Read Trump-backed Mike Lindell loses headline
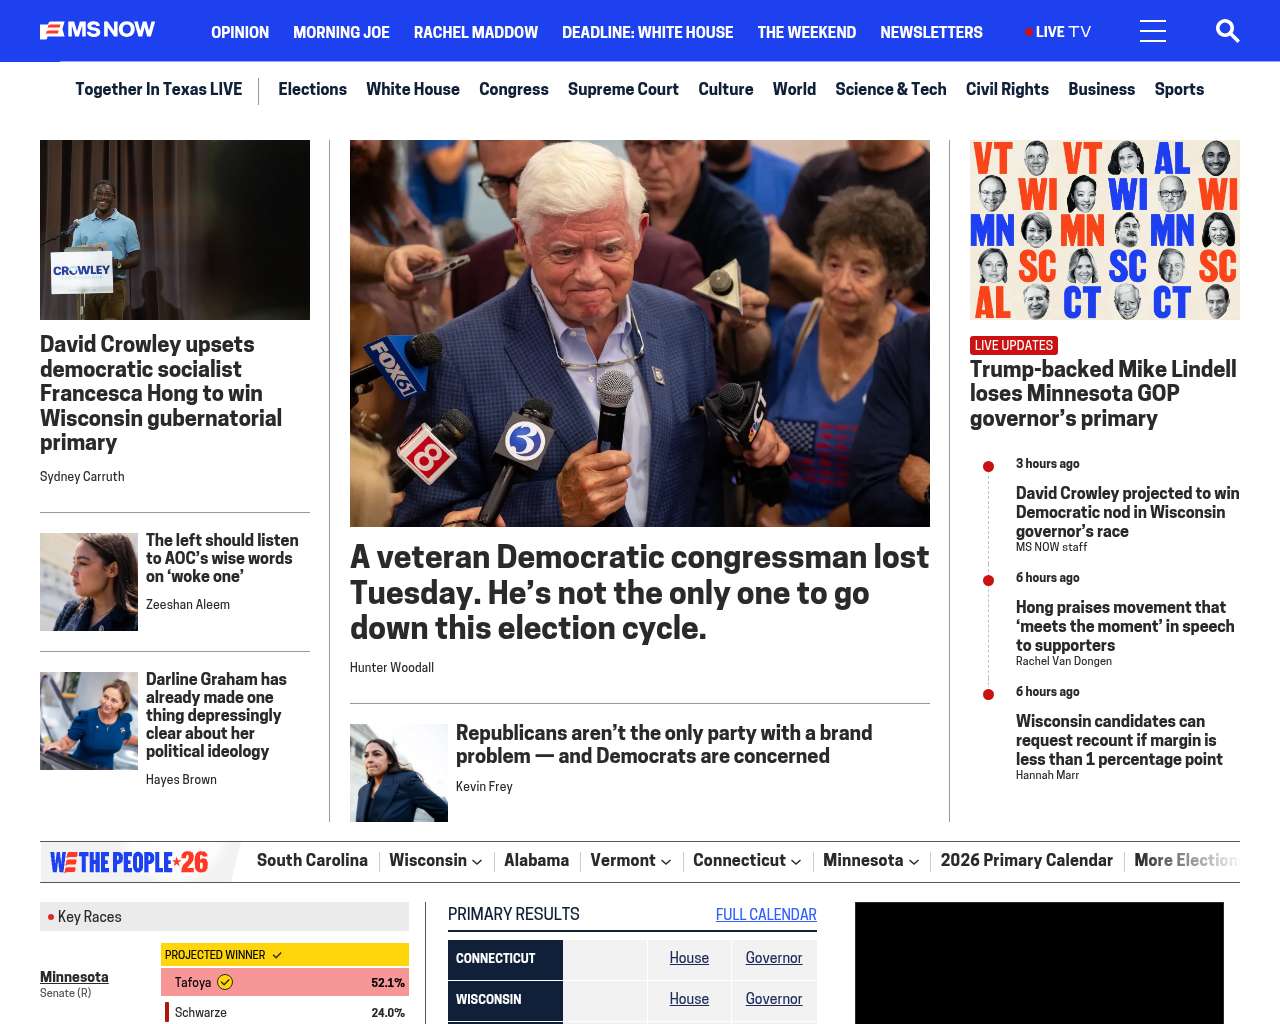Viewport: 1280px width, 1024px height. click(x=1103, y=394)
